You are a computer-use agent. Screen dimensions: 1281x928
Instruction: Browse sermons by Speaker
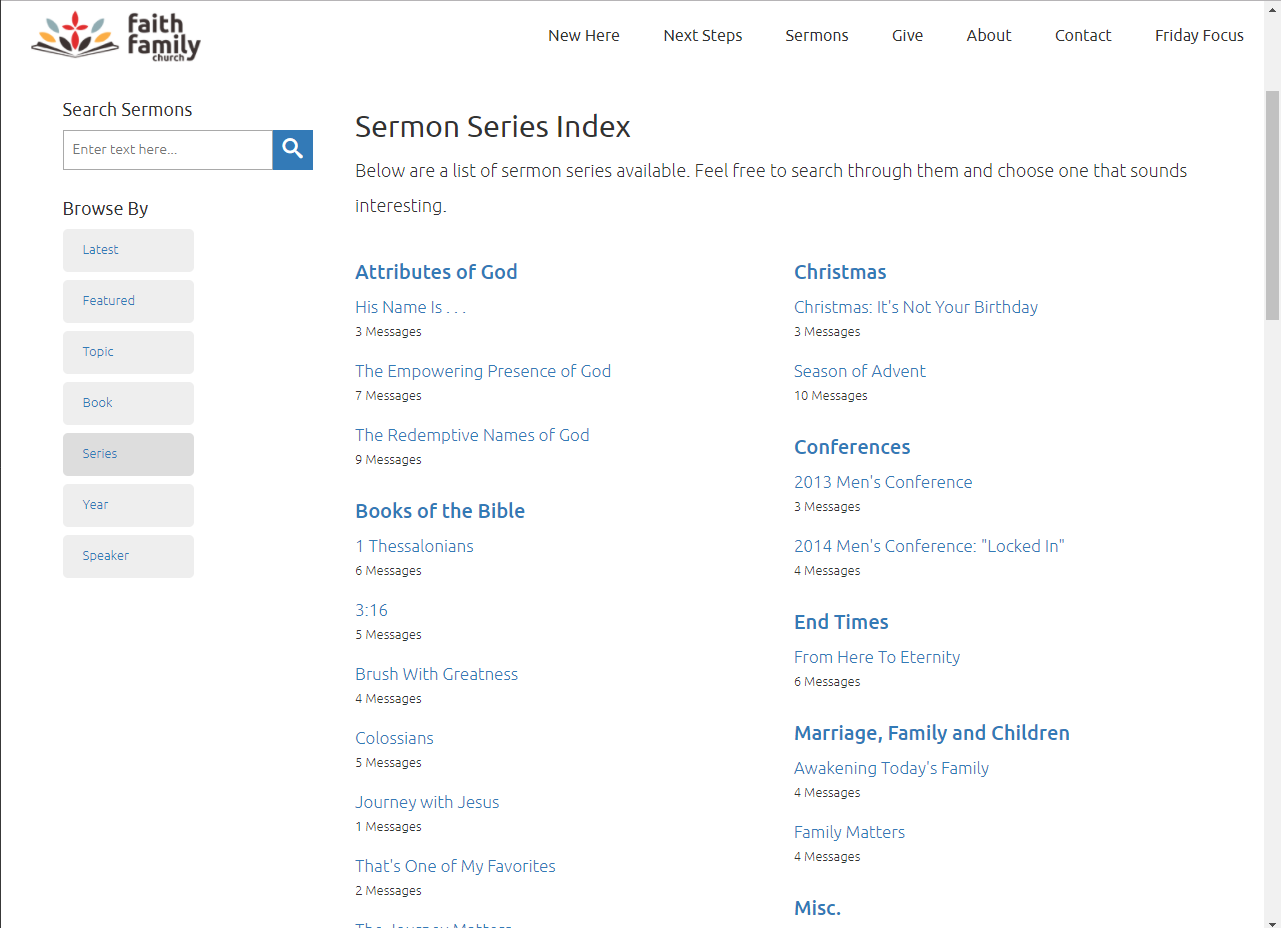(128, 556)
